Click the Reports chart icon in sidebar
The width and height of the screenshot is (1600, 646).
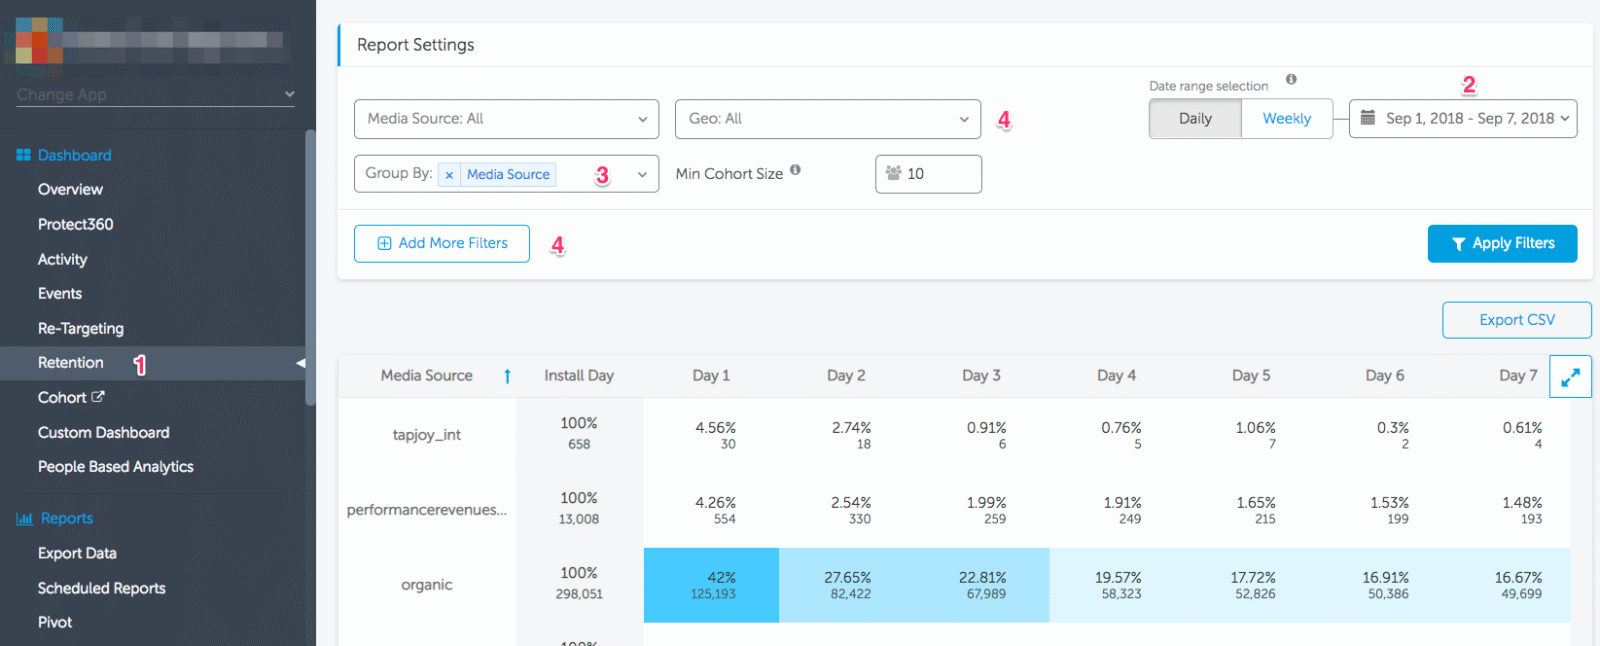click(24, 519)
